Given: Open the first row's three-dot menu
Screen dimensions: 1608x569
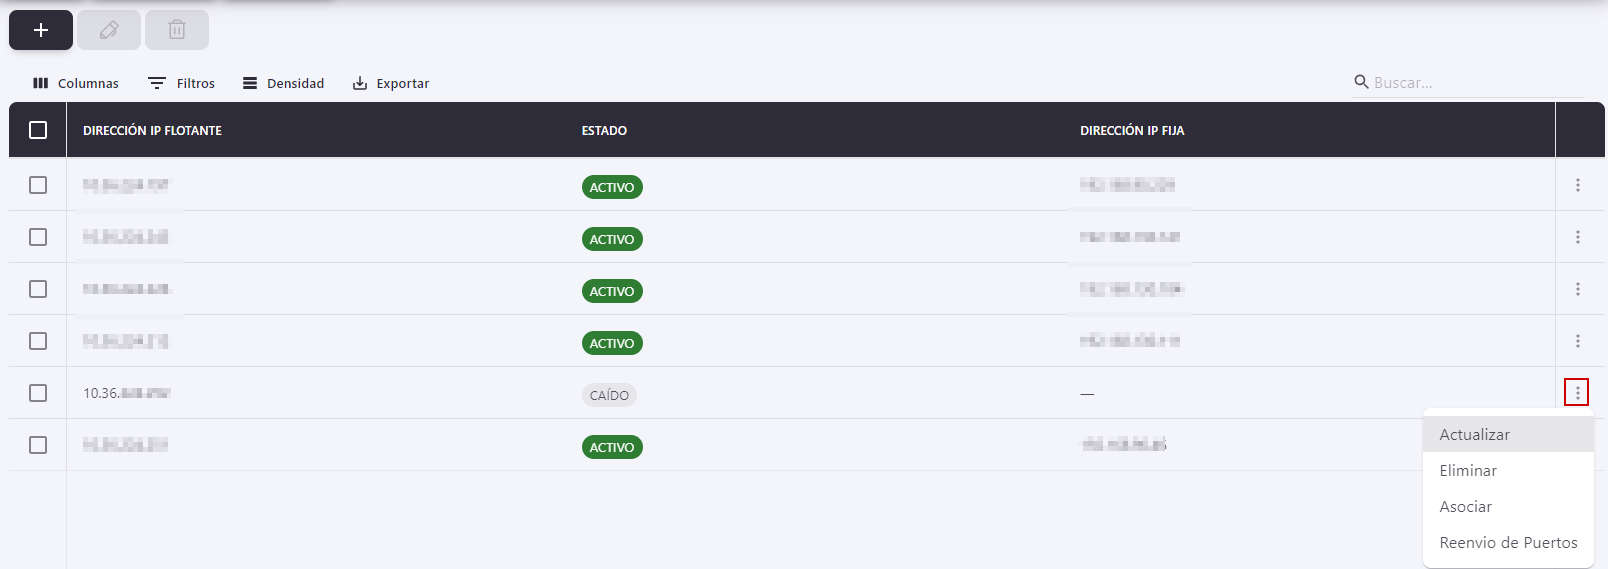Looking at the screenshot, I should (x=1577, y=185).
